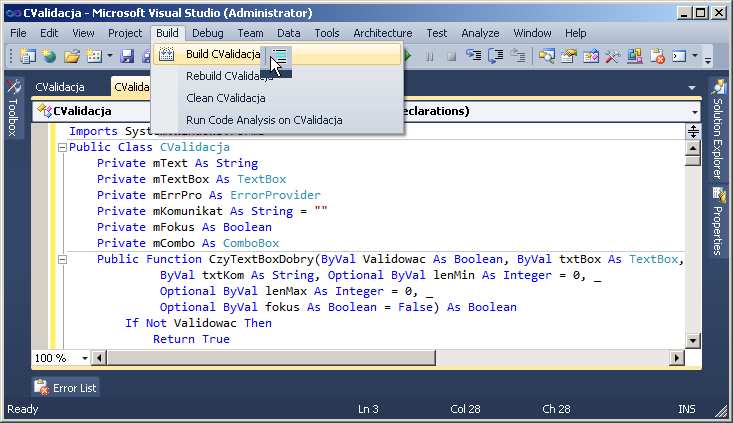Click the New Project toolbar icon
The image size is (733, 423).
tap(28, 56)
